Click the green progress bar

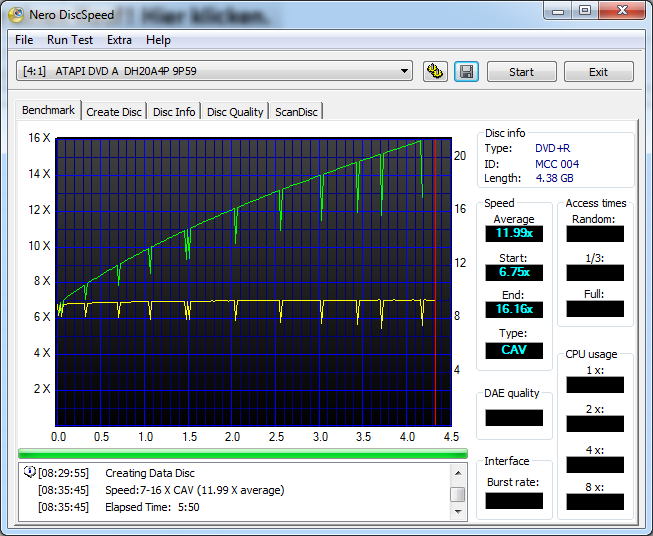pos(243,454)
